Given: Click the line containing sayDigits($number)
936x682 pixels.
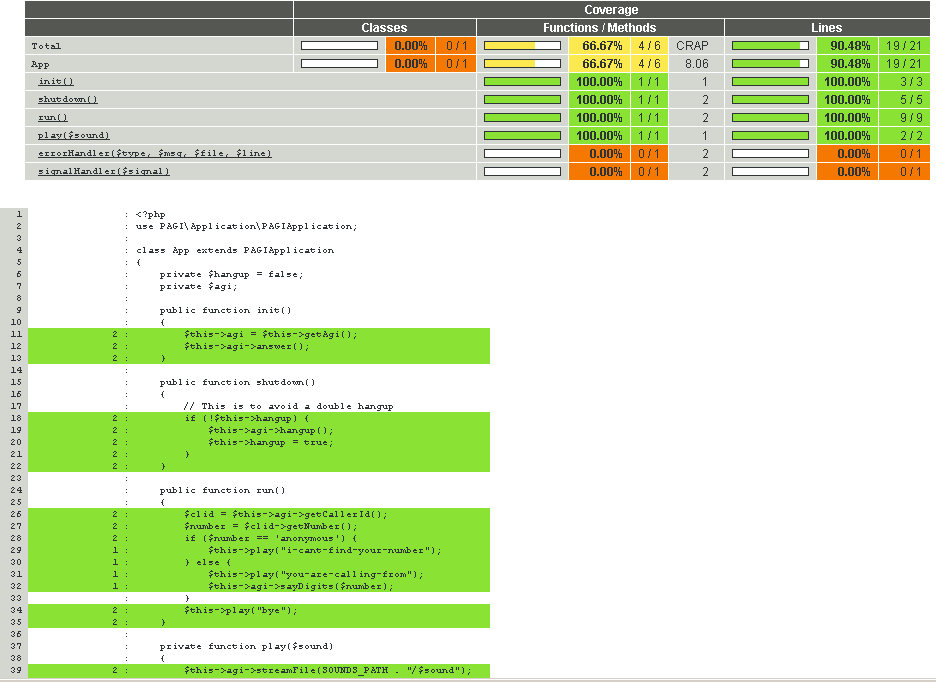Looking at the screenshot, I should [300, 586].
